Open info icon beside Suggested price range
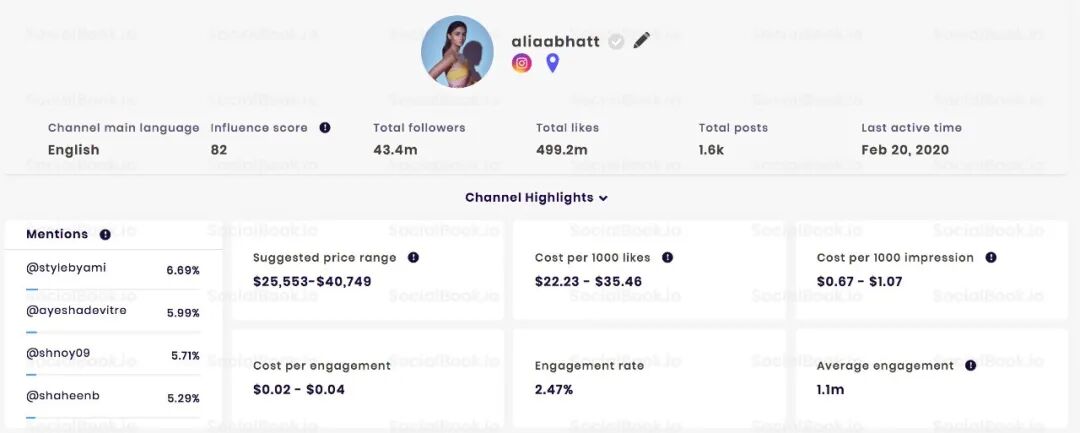Screen dimensions: 1080x433 click(413, 257)
